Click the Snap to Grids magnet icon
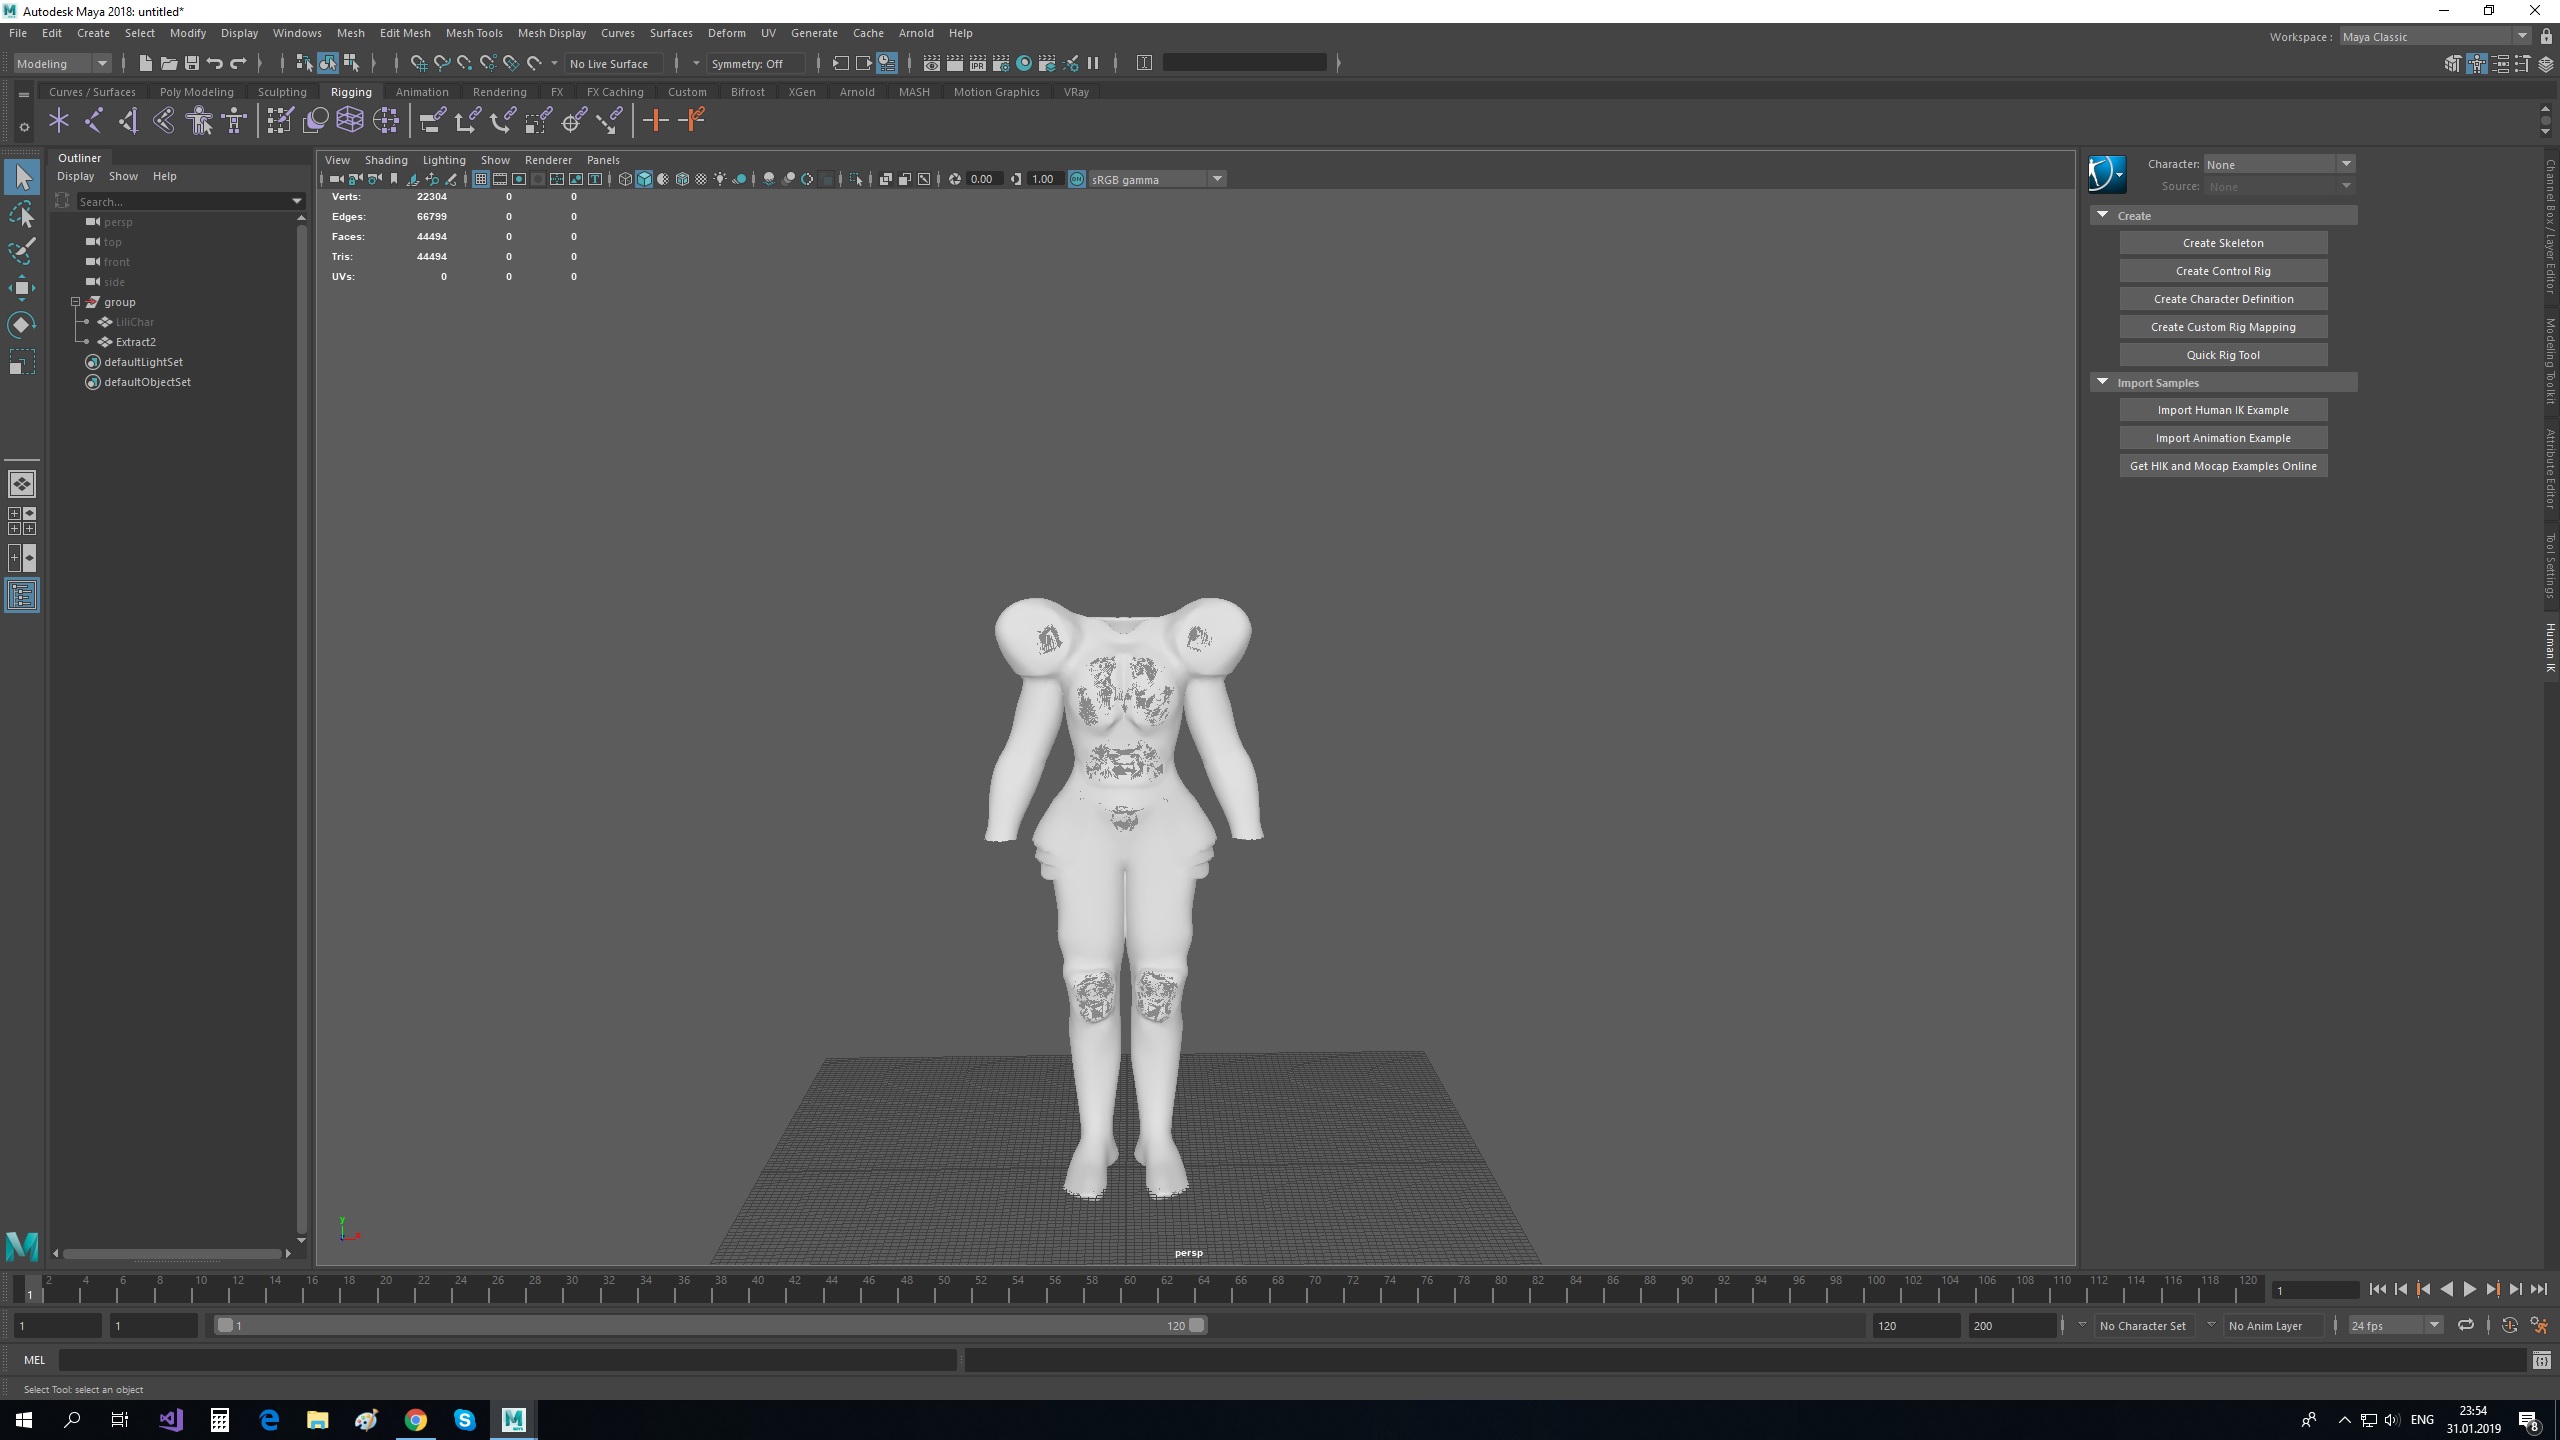Image resolution: width=2560 pixels, height=1440 pixels. [418, 63]
